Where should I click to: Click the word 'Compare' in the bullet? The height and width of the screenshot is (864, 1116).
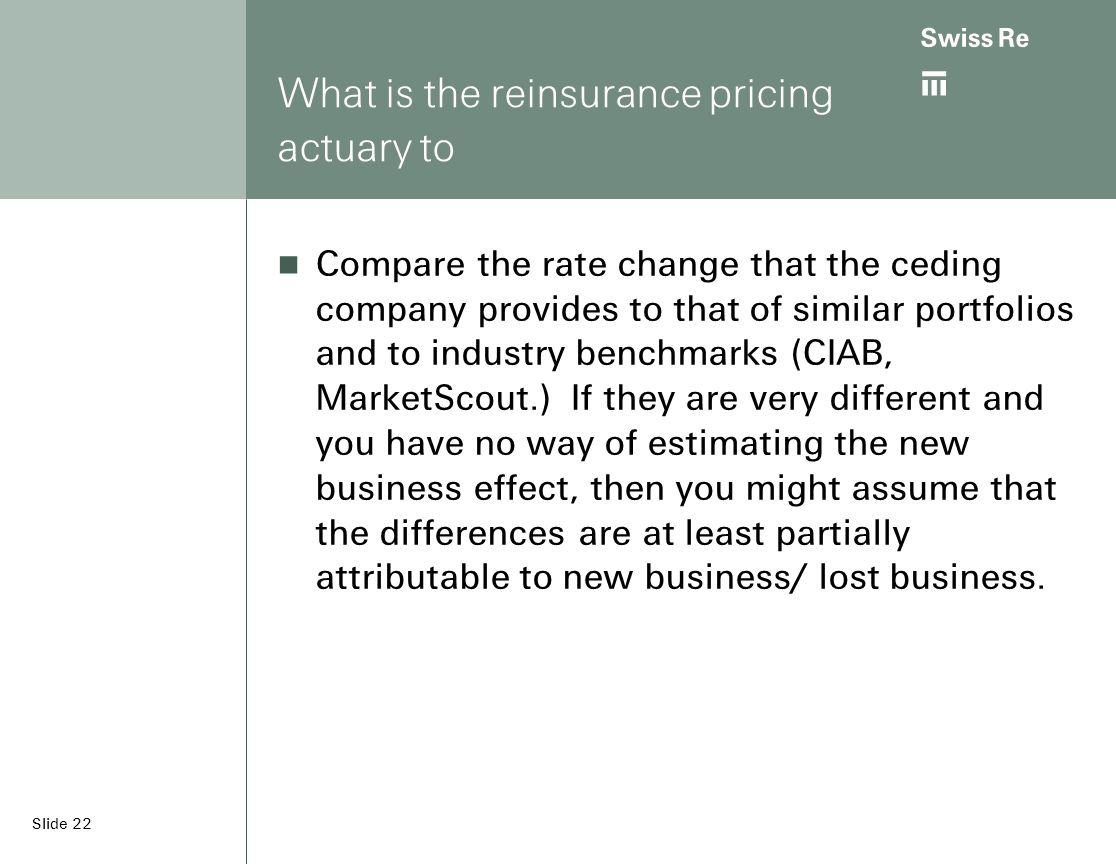(391, 265)
